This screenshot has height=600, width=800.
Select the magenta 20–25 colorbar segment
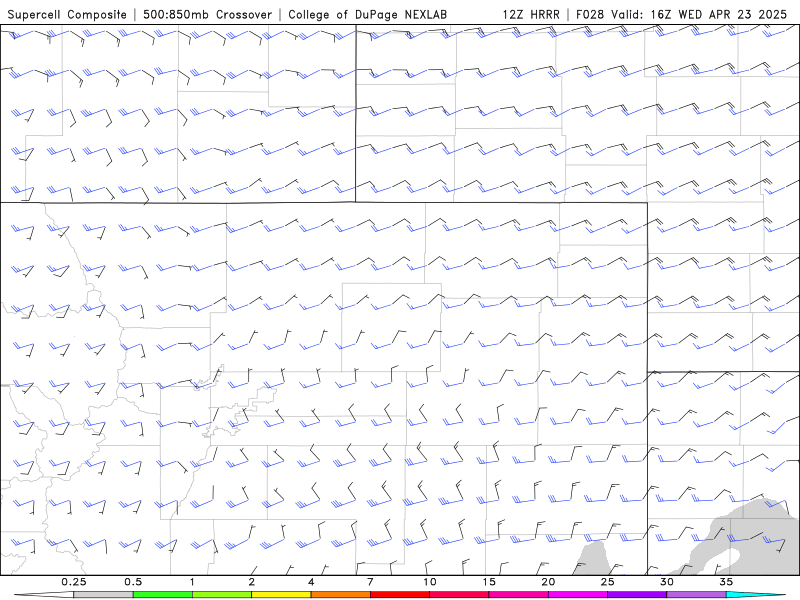coord(578,595)
